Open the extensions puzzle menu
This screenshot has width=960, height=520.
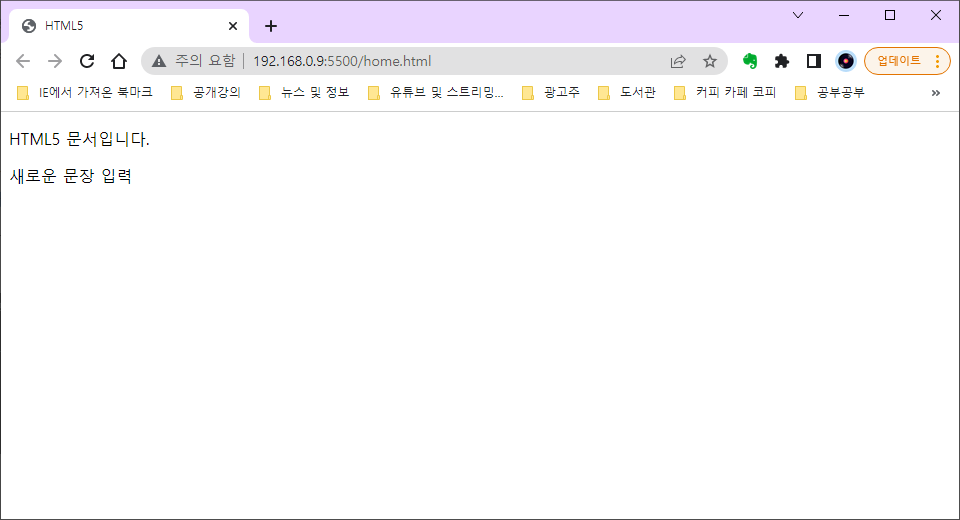pyautogui.click(x=782, y=61)
